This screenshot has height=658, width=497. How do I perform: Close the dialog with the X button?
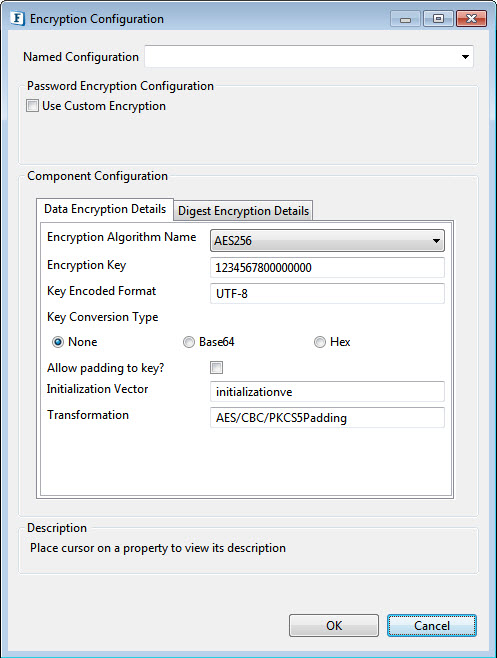pos(471,19)
